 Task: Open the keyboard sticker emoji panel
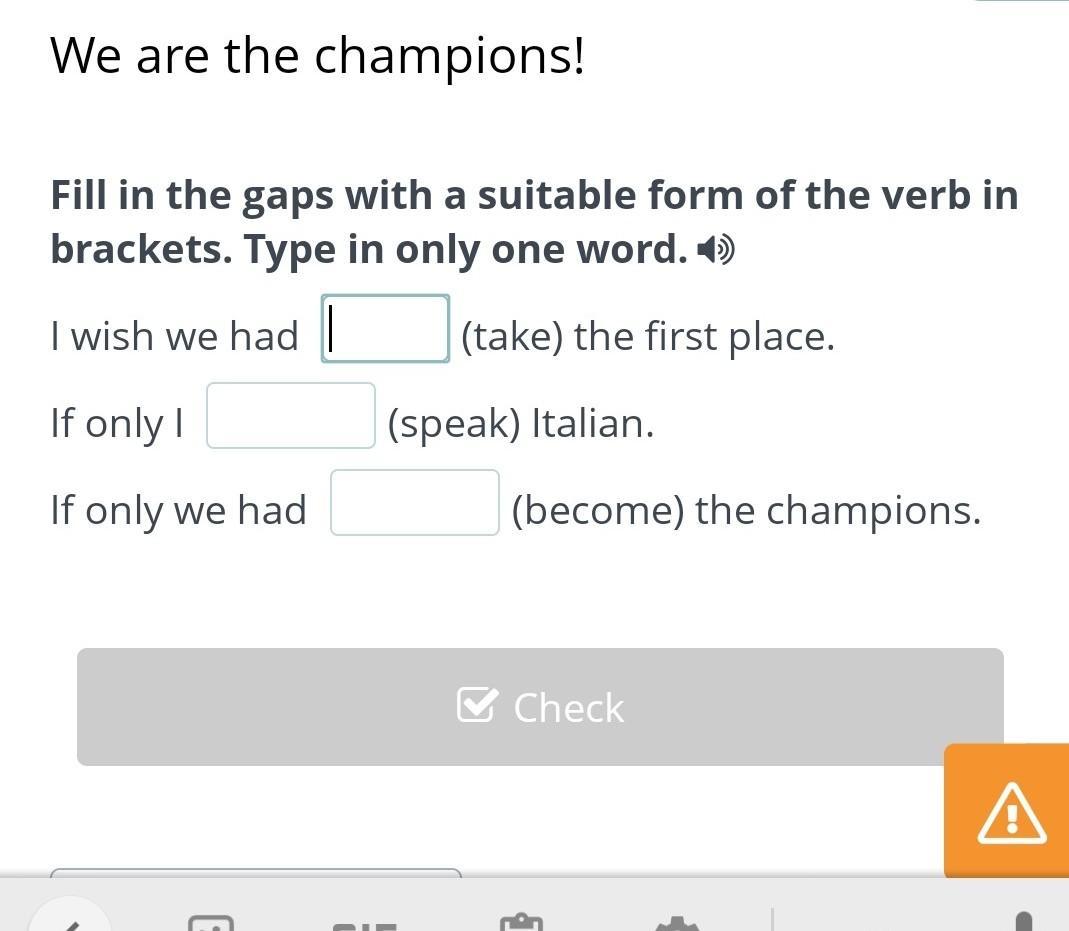(x=211, y=922)
